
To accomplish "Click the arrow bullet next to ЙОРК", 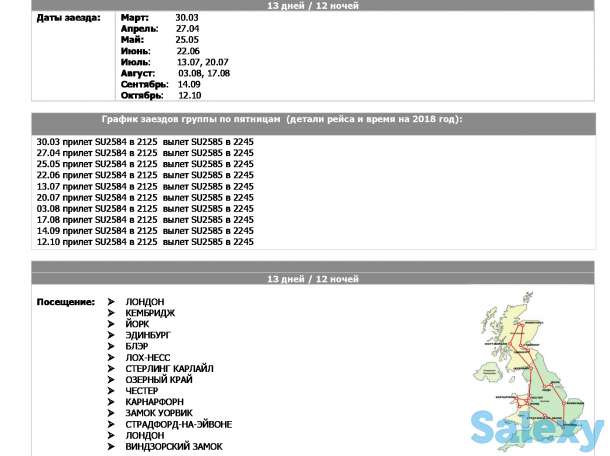I will pyautogui.click(x=111, y=324).
